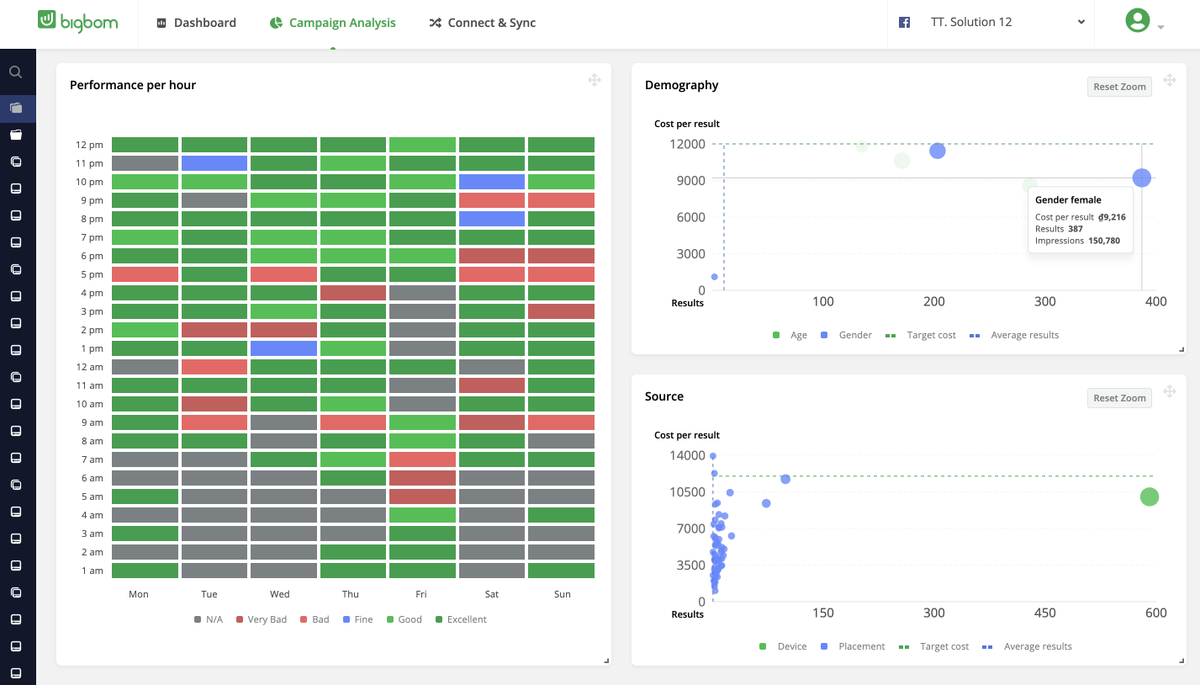The height and width of the screenshot is (685, 1200).
Task: Click the Source panel move handle
Action: point(1168,391)
